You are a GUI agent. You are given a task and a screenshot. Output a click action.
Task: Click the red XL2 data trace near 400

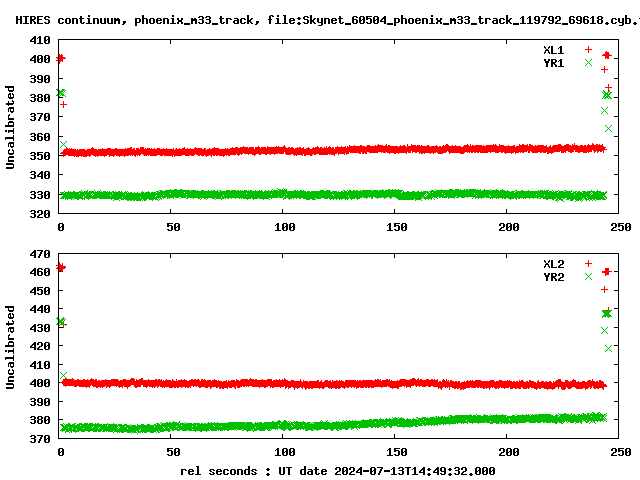pyautogui.click(x=333, y=384)
